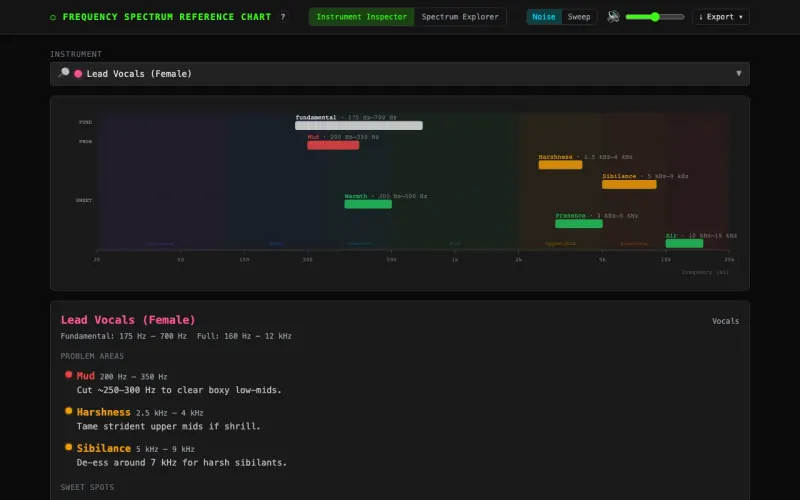Open the Export dropdown
The height and width of the screenshot is (500, 800).
720,17
